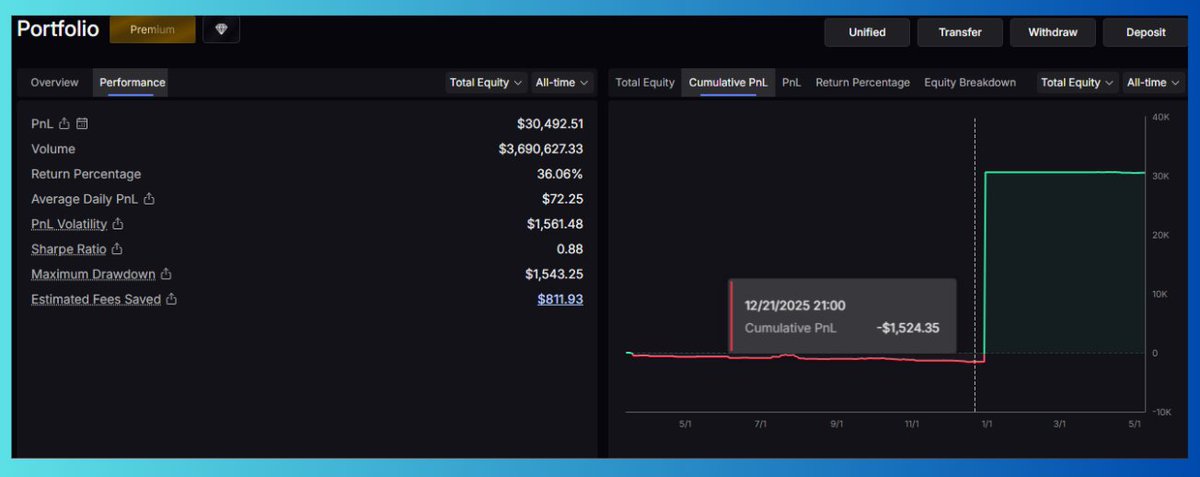The width and height of the screenshot is (1200, 477).
Task: Share the Estimated Fees Saved stat
Action: point(171,299)
